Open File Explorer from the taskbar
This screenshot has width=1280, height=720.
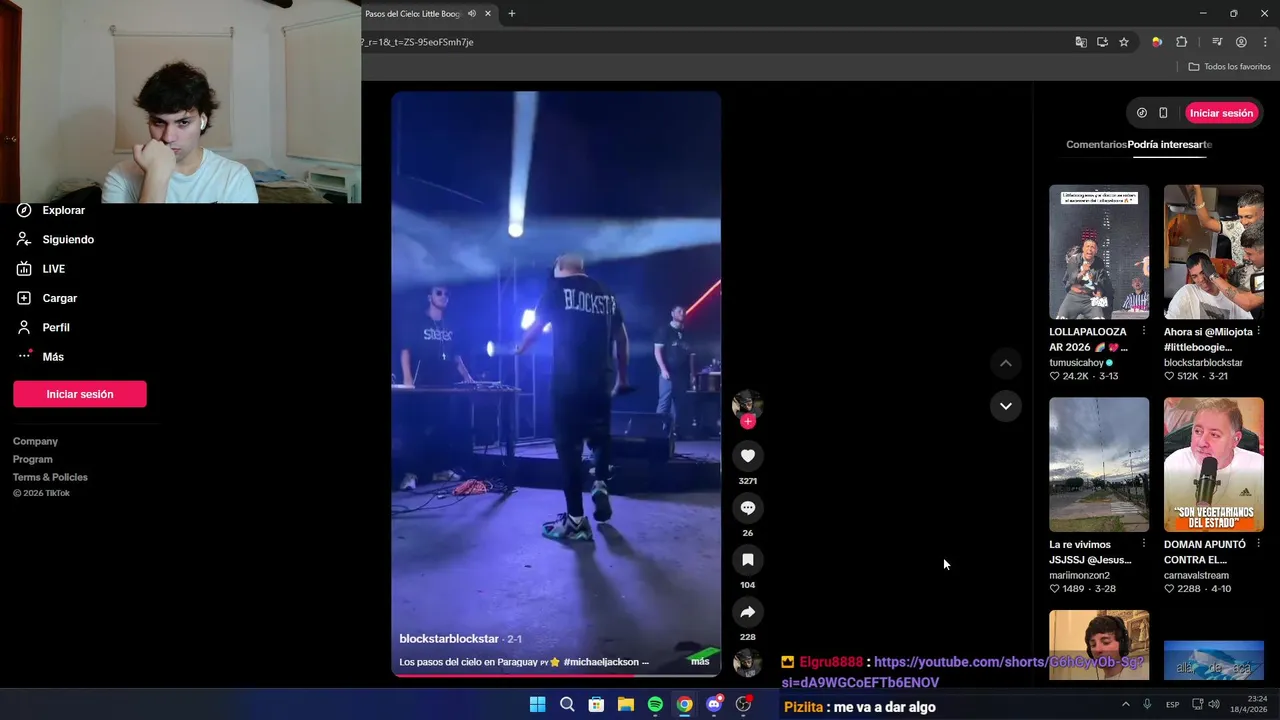click(626, 704)
